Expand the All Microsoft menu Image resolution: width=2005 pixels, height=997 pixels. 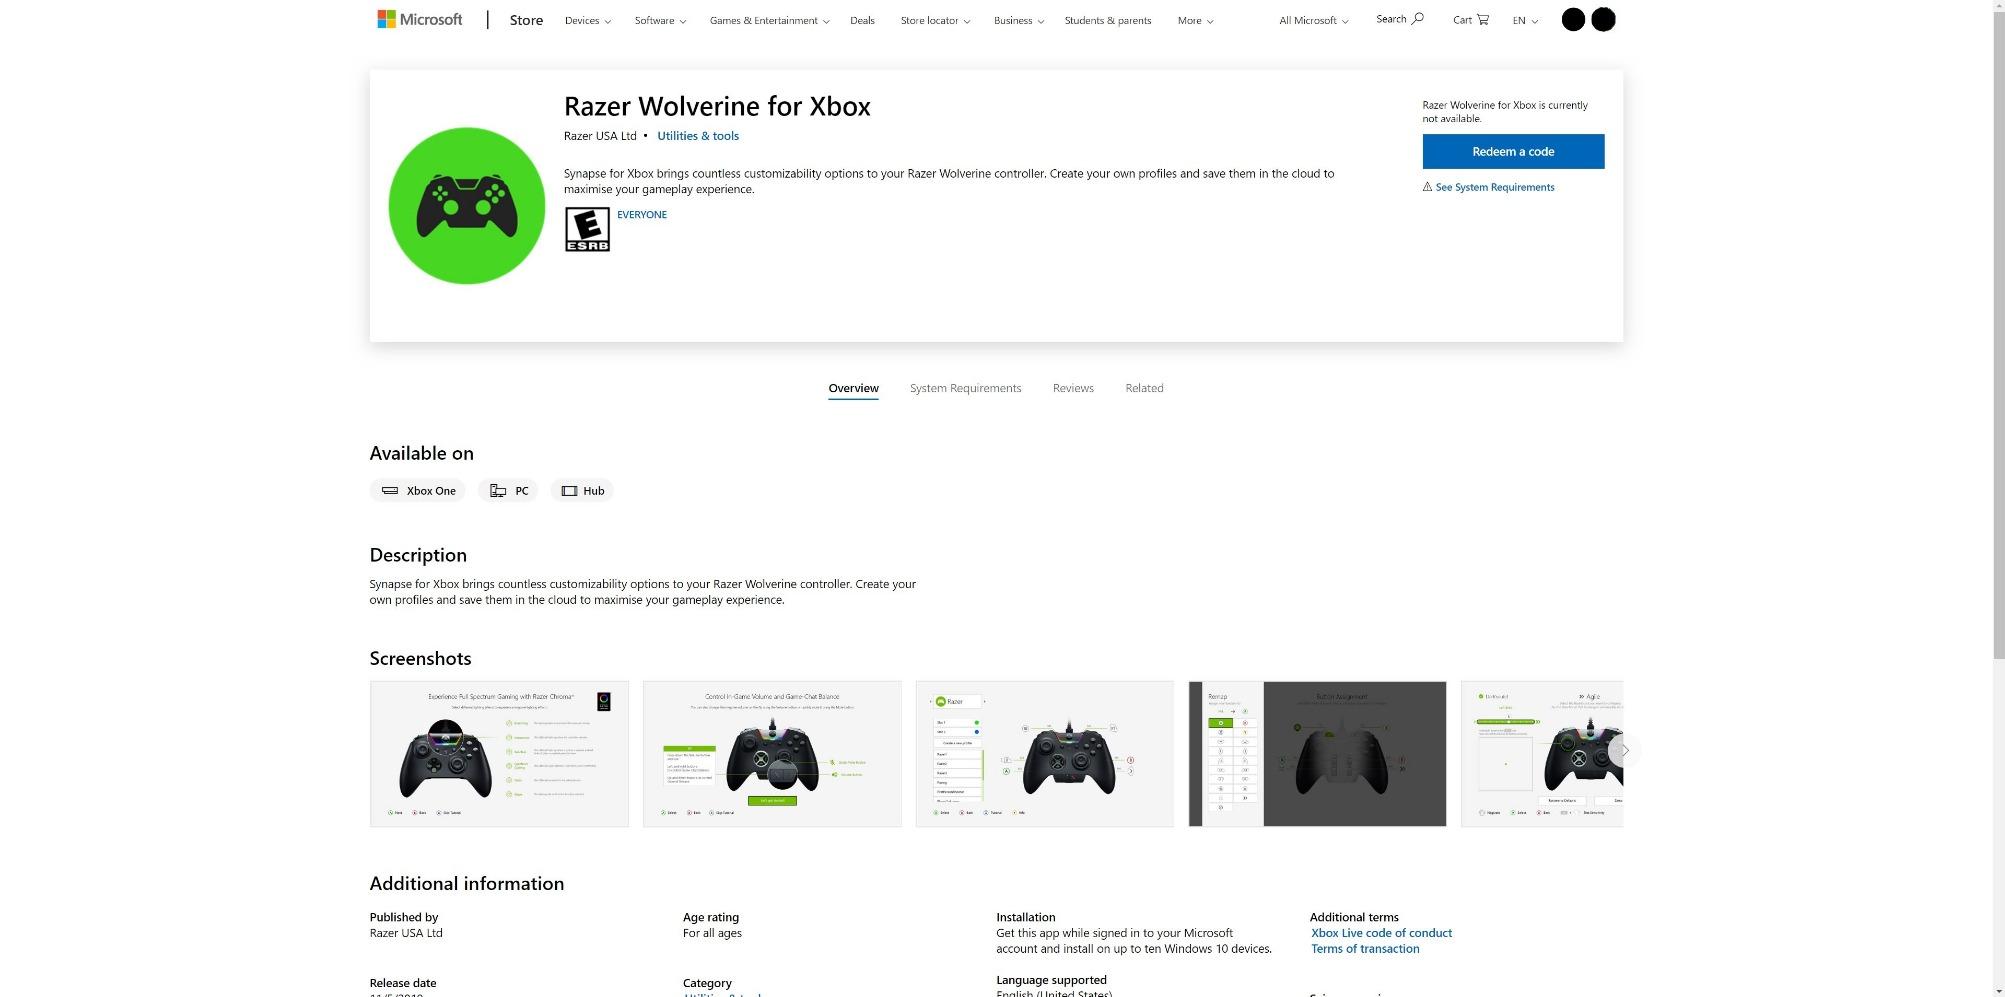(1313, 20)
